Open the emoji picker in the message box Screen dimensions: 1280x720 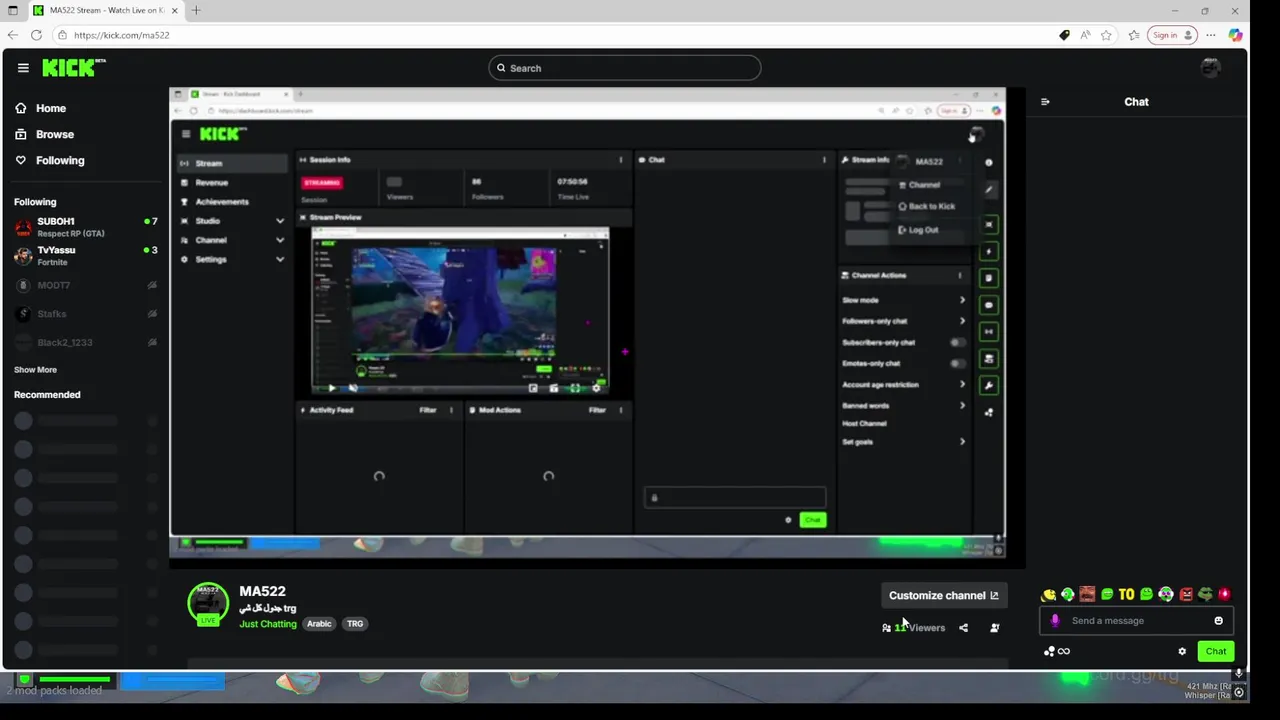[x=1218, y=621]
